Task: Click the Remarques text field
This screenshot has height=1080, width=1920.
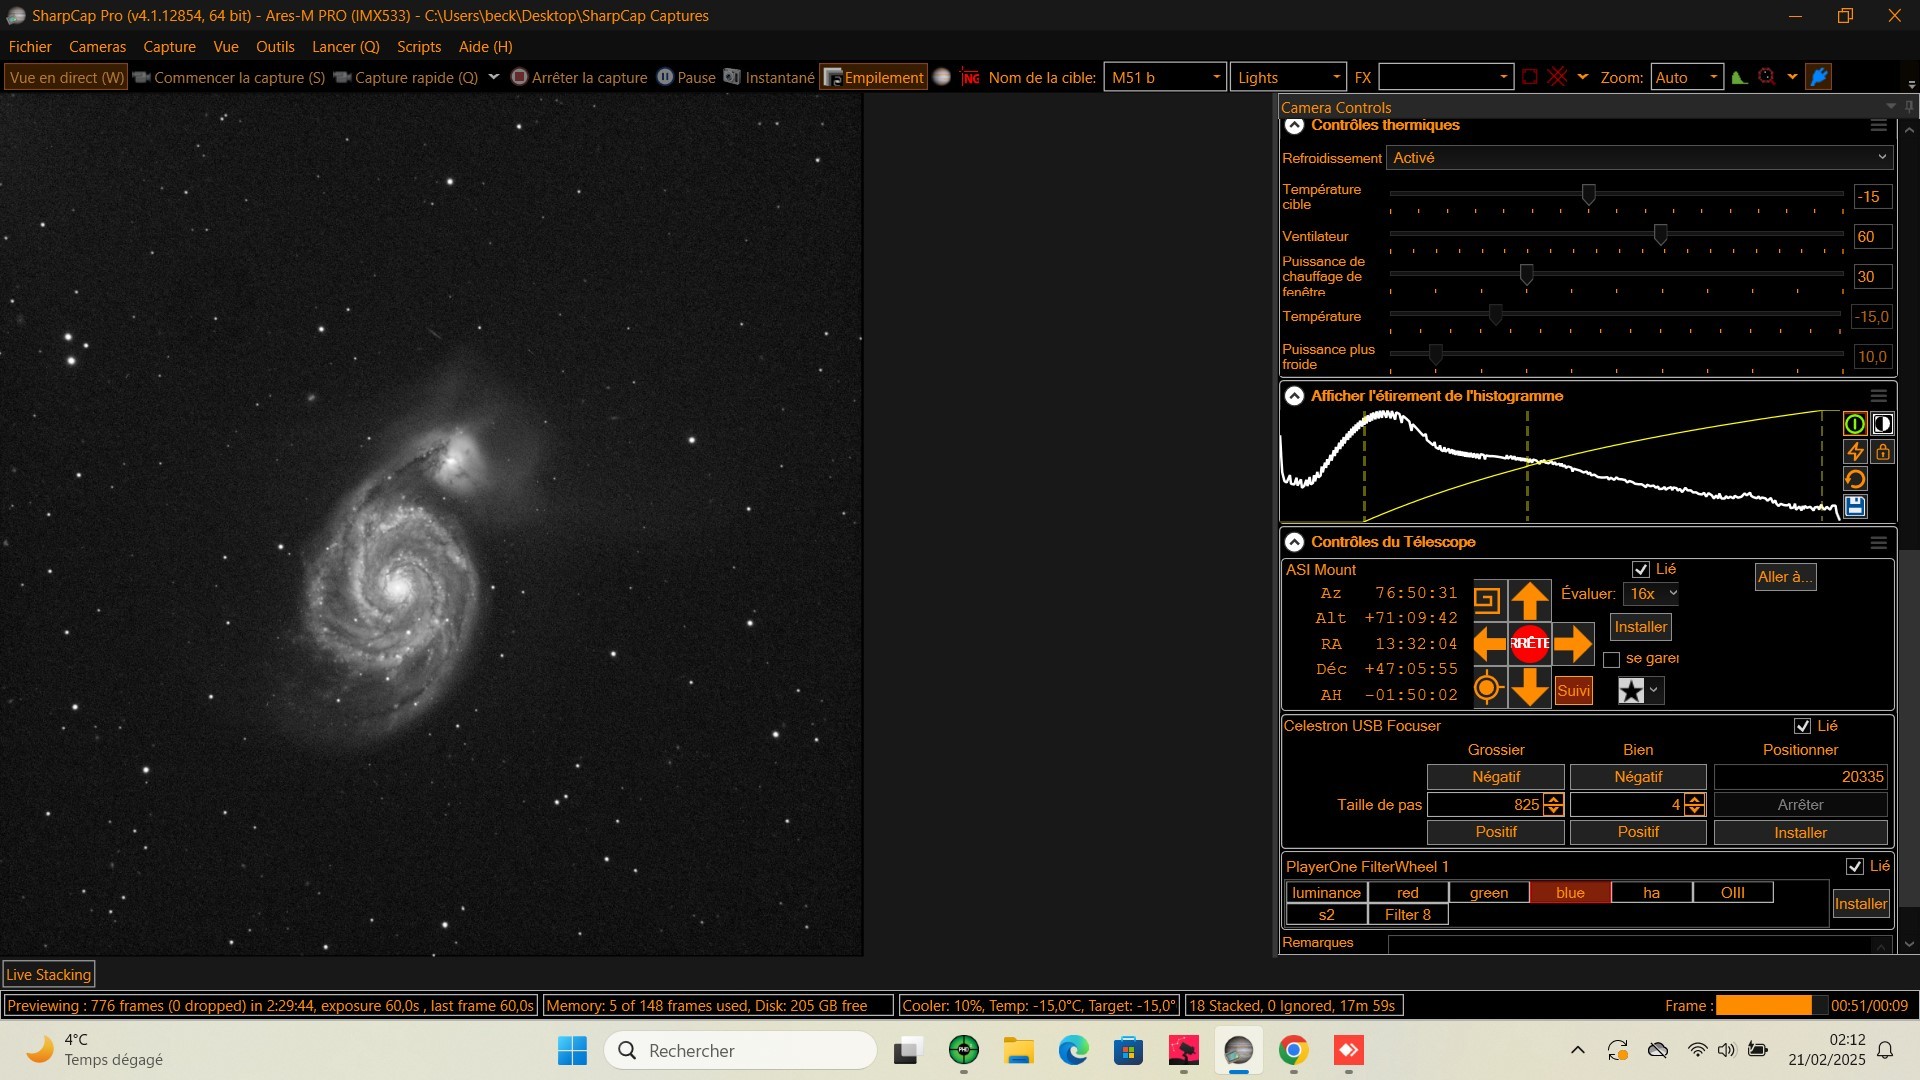Action: (x=1640, y=944)
